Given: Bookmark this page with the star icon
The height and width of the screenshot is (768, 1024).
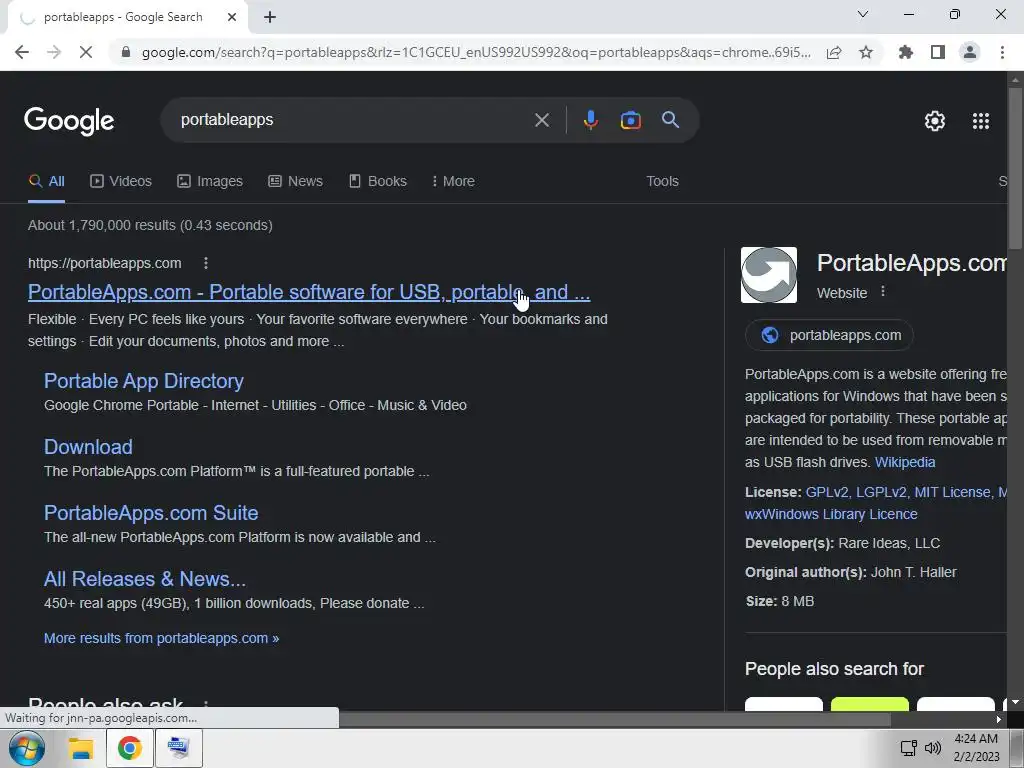Looking at the screenshot, I should 866,52.
